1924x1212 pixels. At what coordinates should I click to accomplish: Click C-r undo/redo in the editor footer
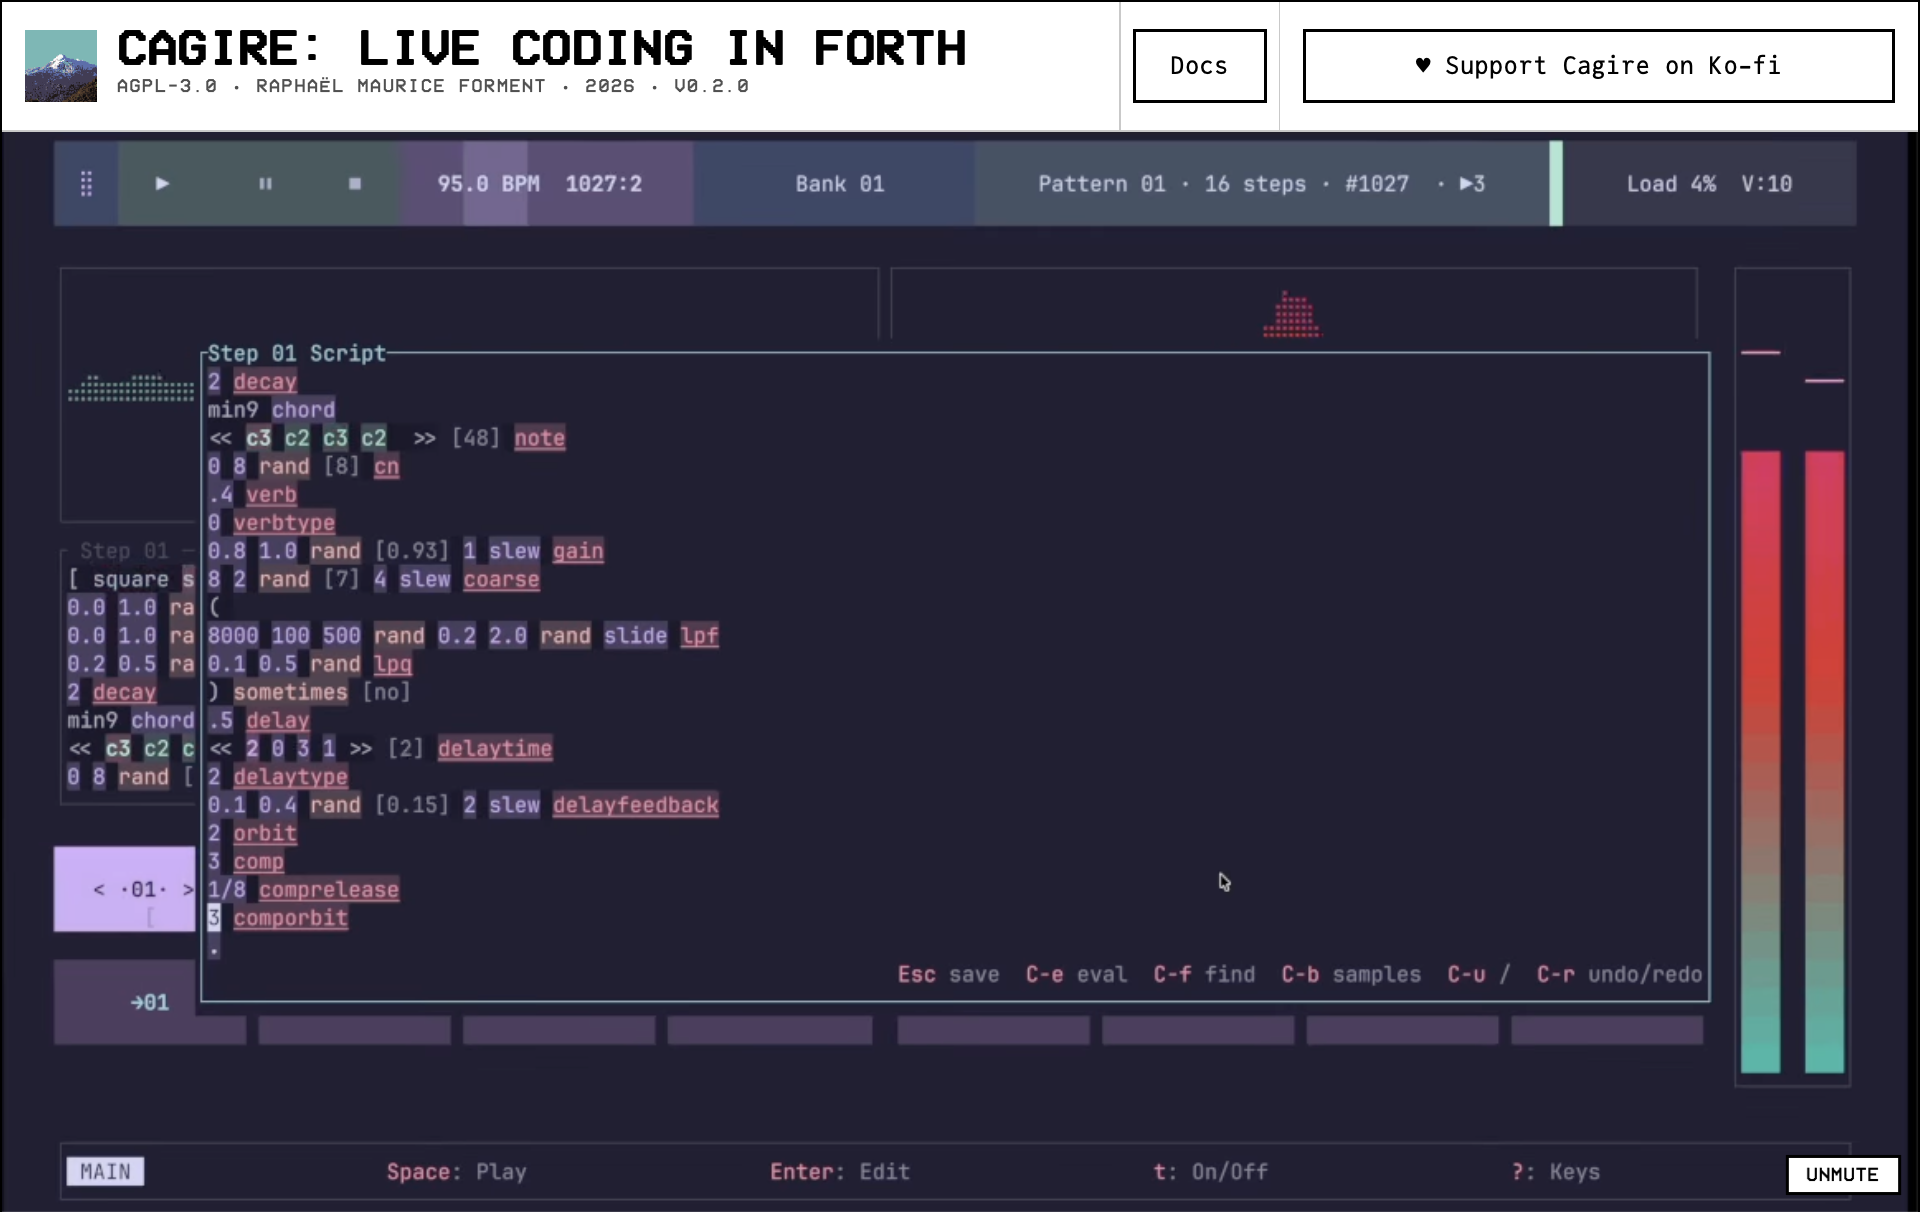(1622, 975)
